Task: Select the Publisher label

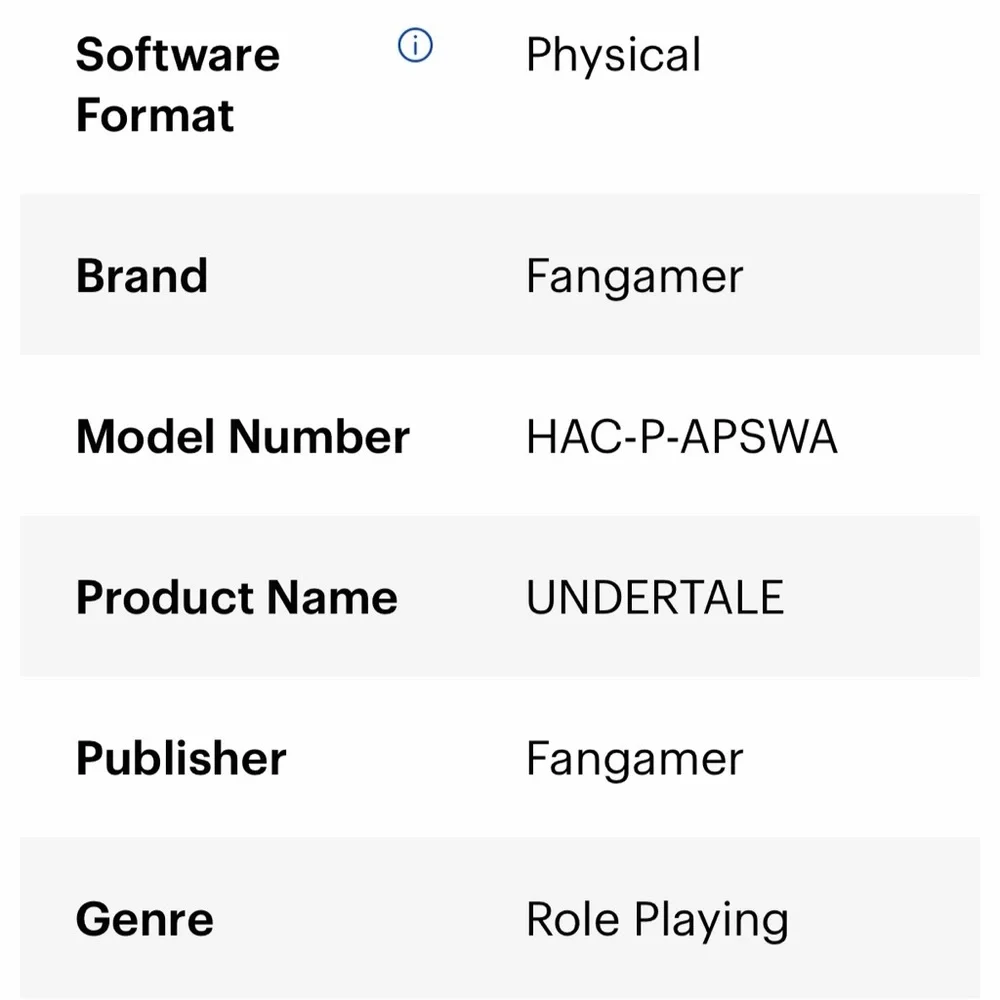Action: [181, 758]
